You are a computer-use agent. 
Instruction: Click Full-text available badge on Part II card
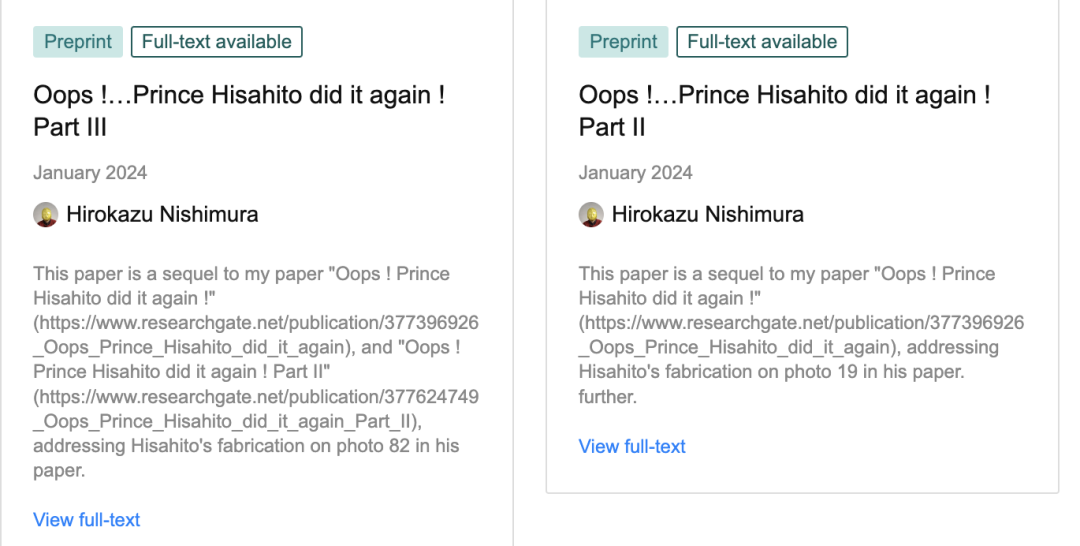762,42
